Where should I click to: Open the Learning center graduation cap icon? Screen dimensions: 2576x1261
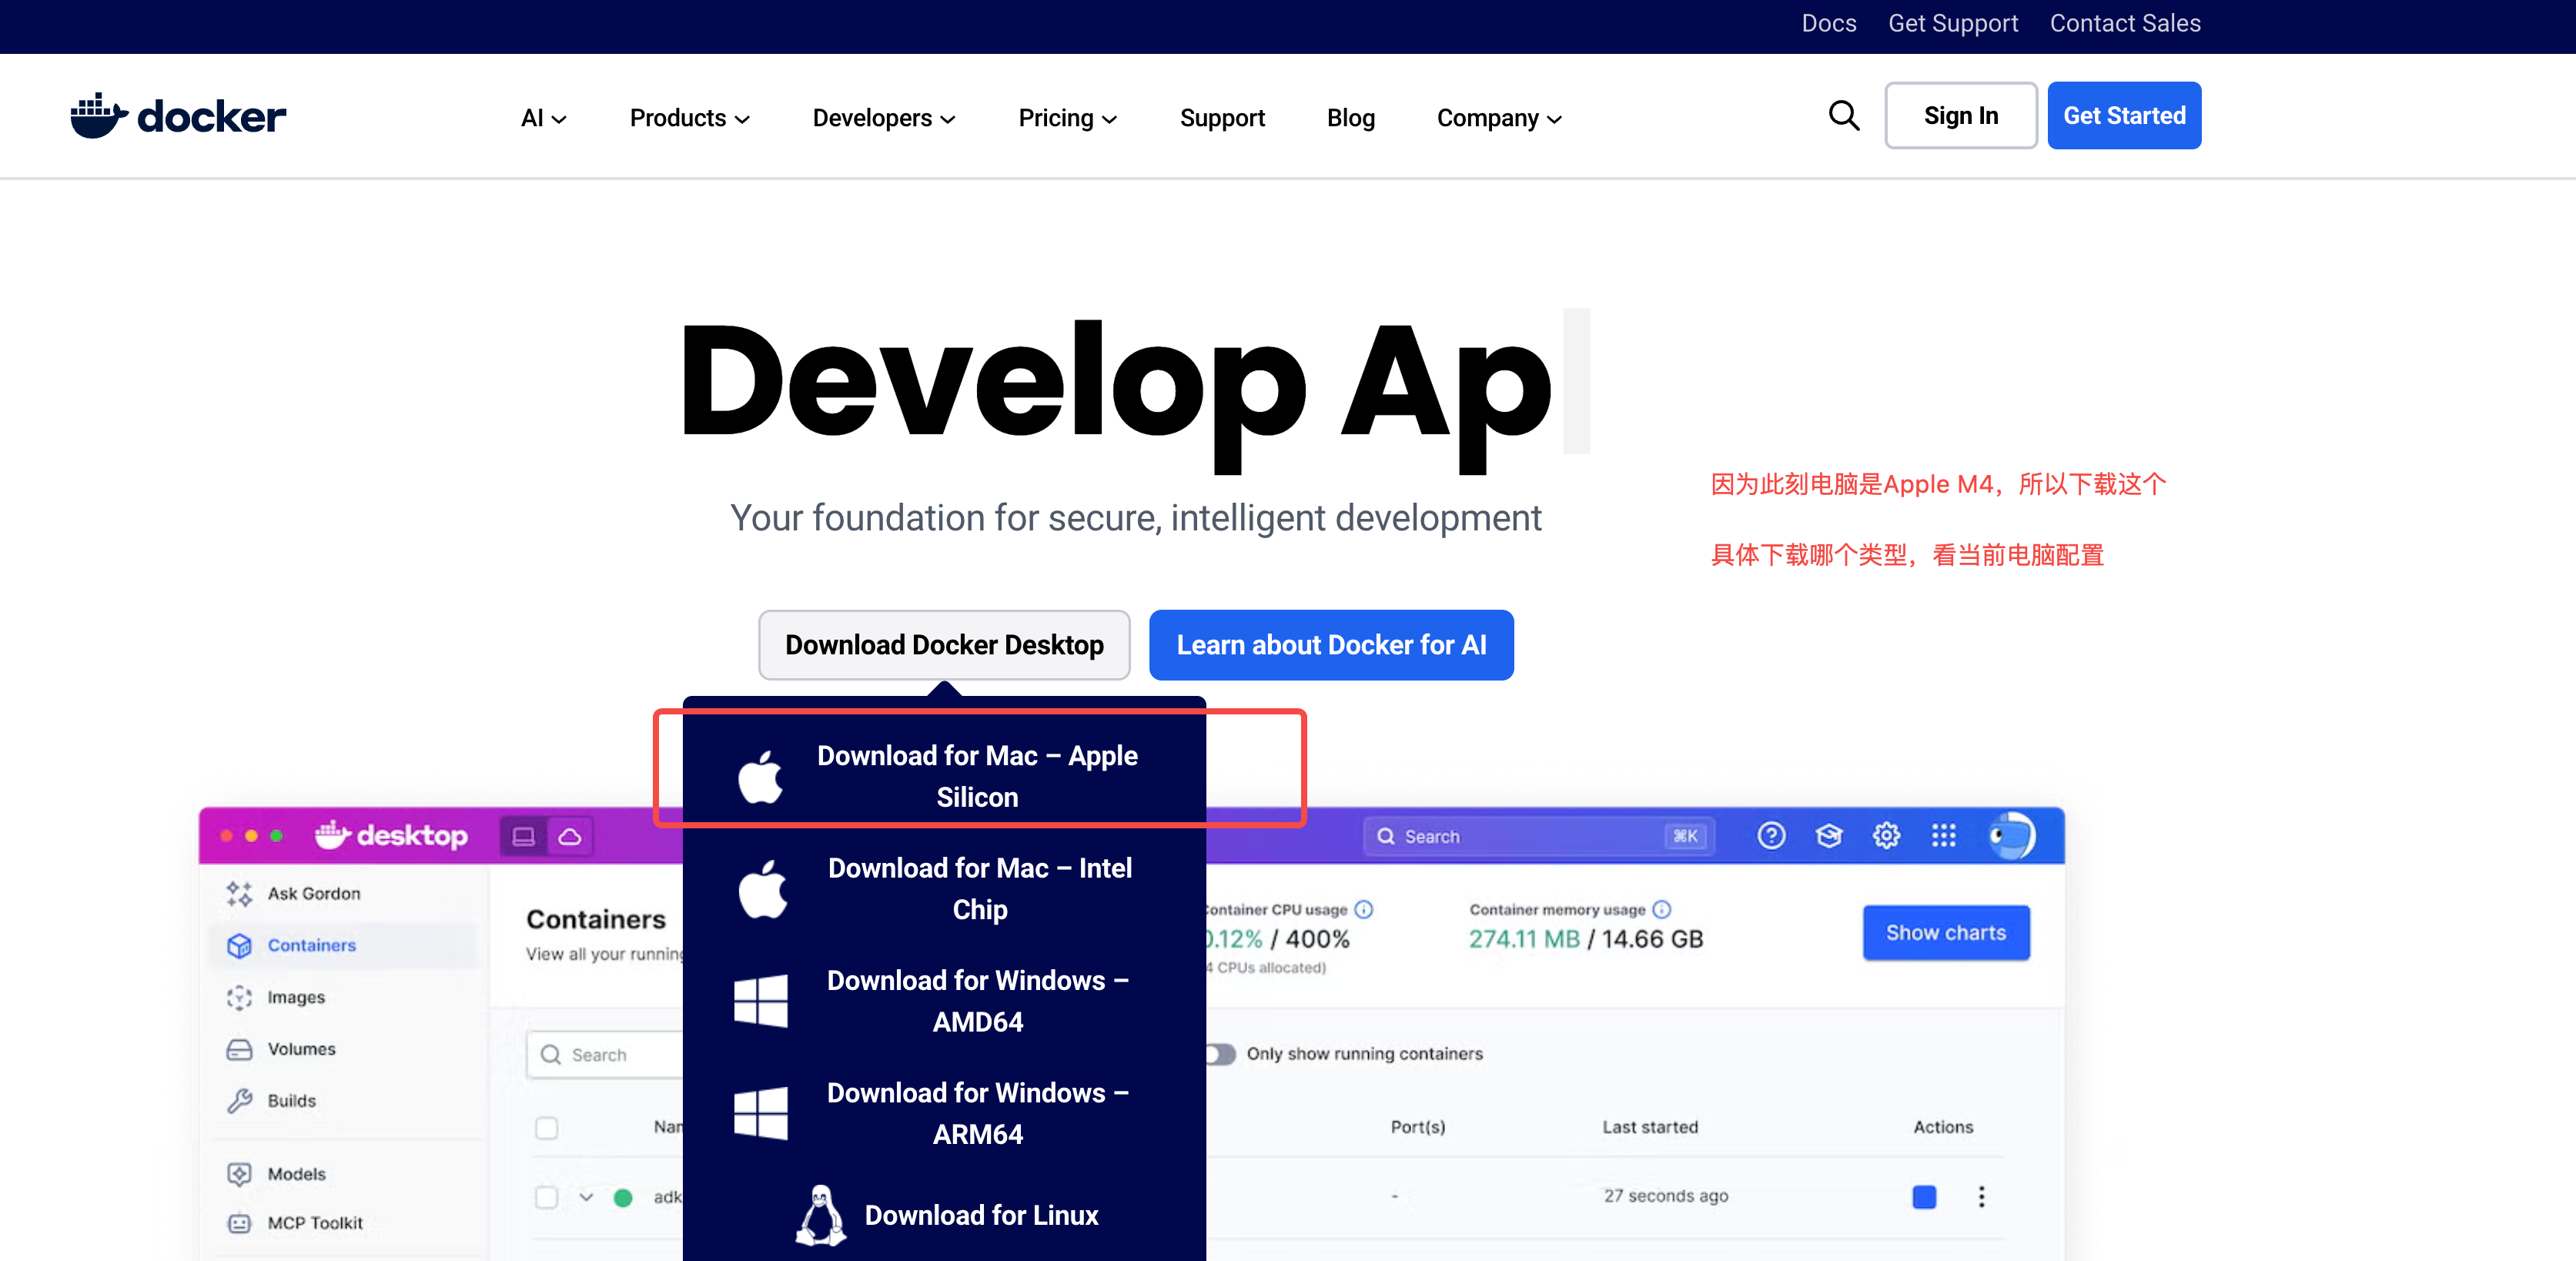1829,835
